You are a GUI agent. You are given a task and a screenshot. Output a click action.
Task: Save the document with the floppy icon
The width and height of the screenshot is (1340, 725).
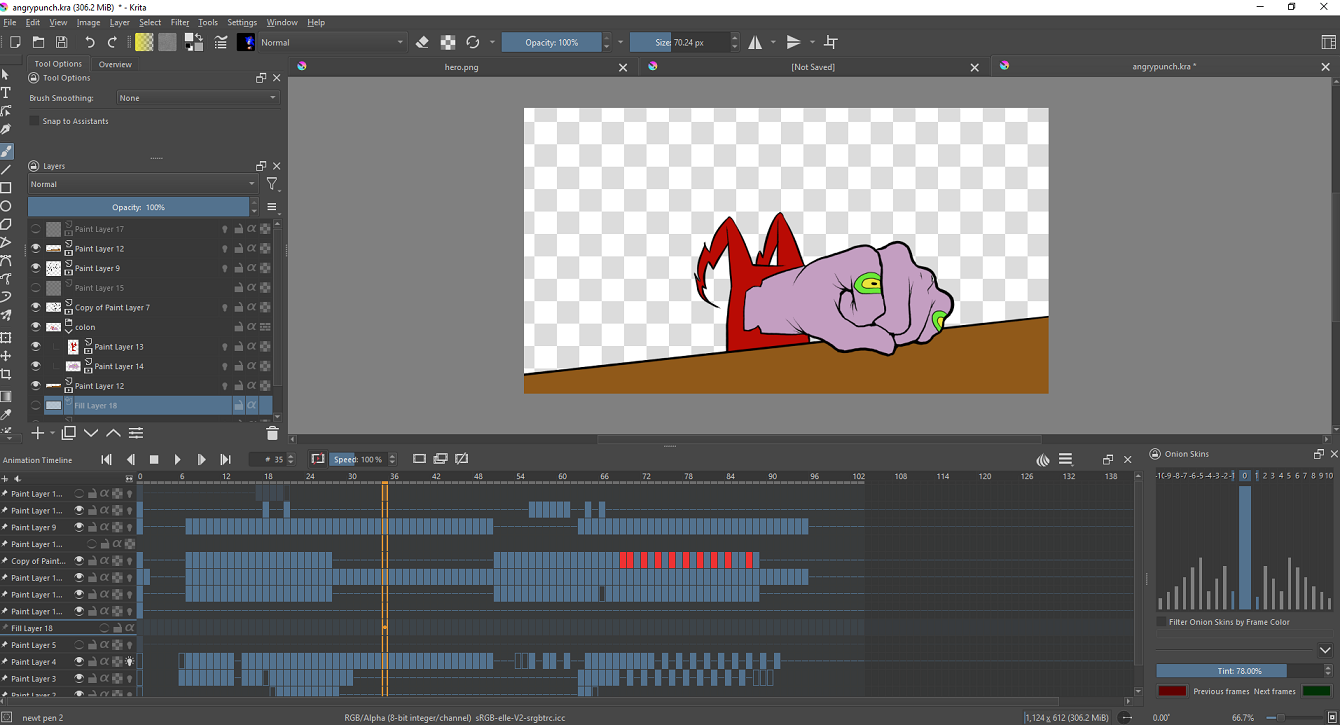pos(61,42)
